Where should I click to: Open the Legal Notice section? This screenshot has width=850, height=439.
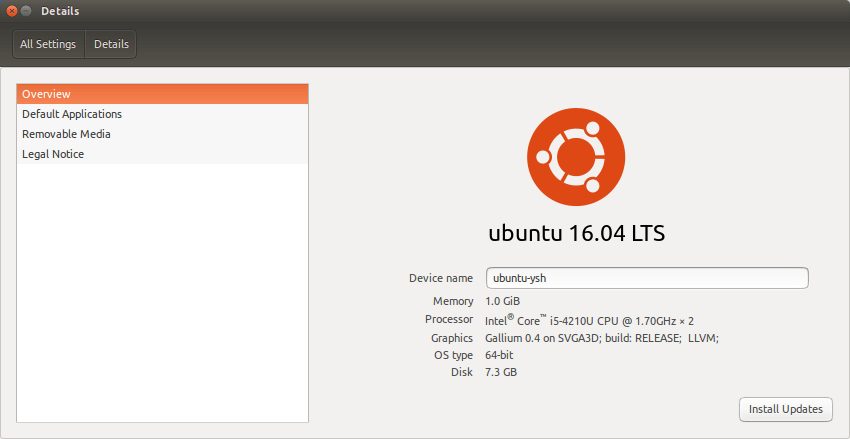(x=162, y=154)
